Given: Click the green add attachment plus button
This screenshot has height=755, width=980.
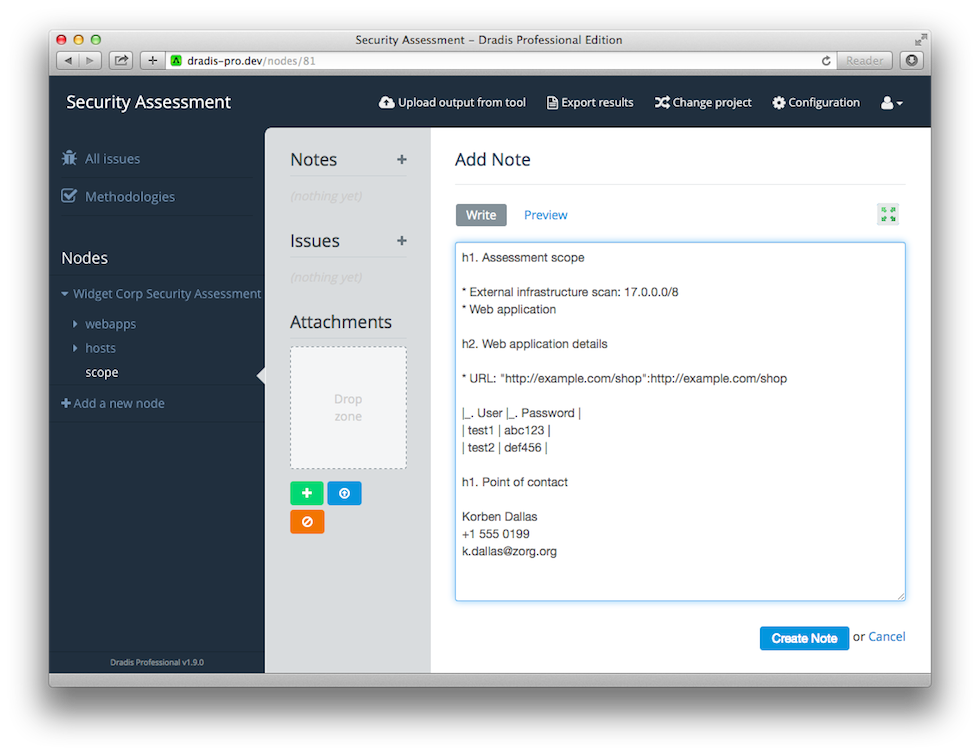Looking at the screenshot, I should click(306, 493).
